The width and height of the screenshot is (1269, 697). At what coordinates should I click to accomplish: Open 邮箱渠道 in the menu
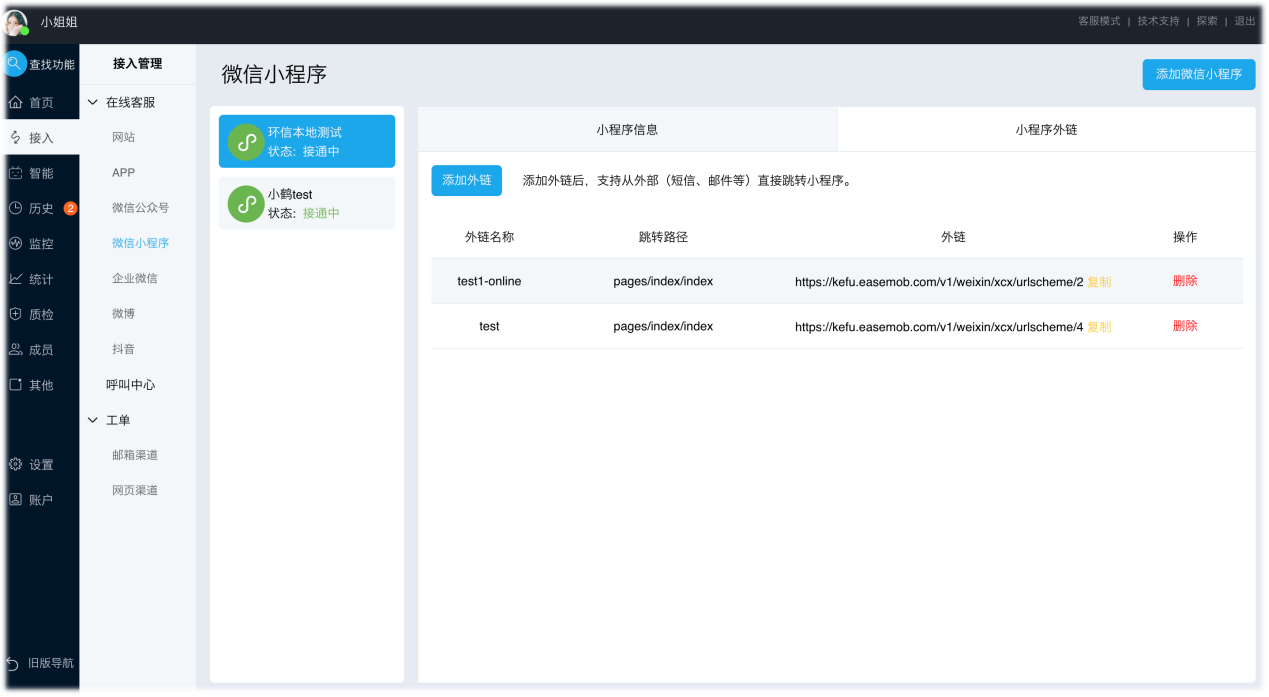pyautogui.click(x=135, y=455)
